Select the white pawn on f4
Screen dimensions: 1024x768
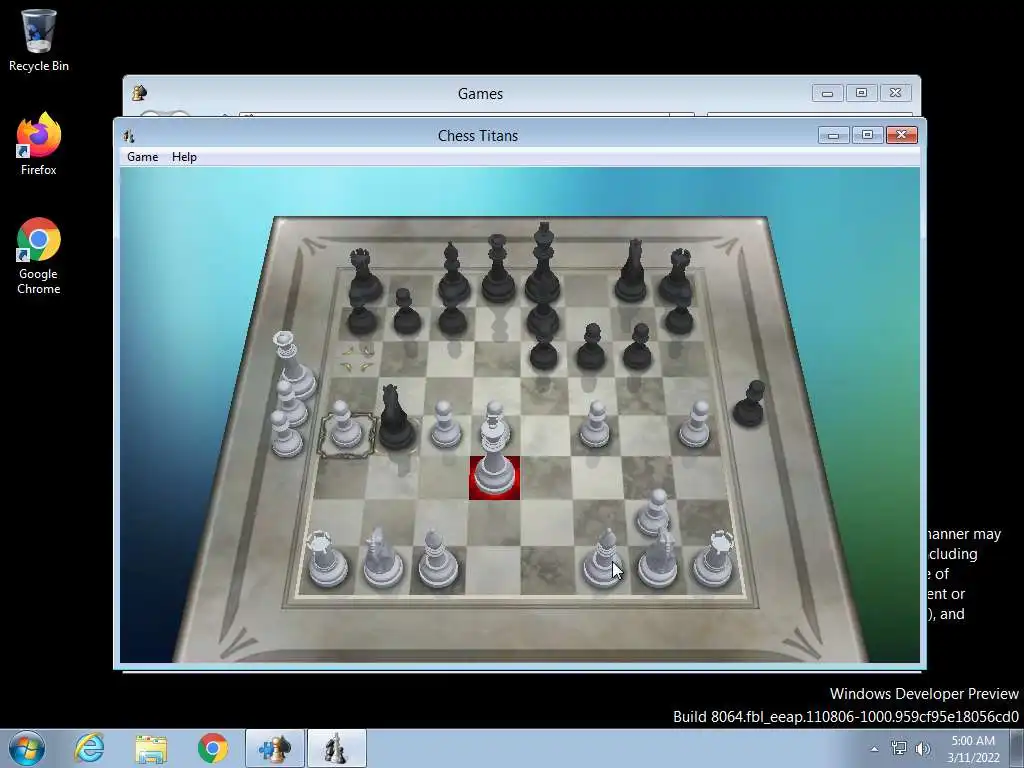(x=595, y=424)
